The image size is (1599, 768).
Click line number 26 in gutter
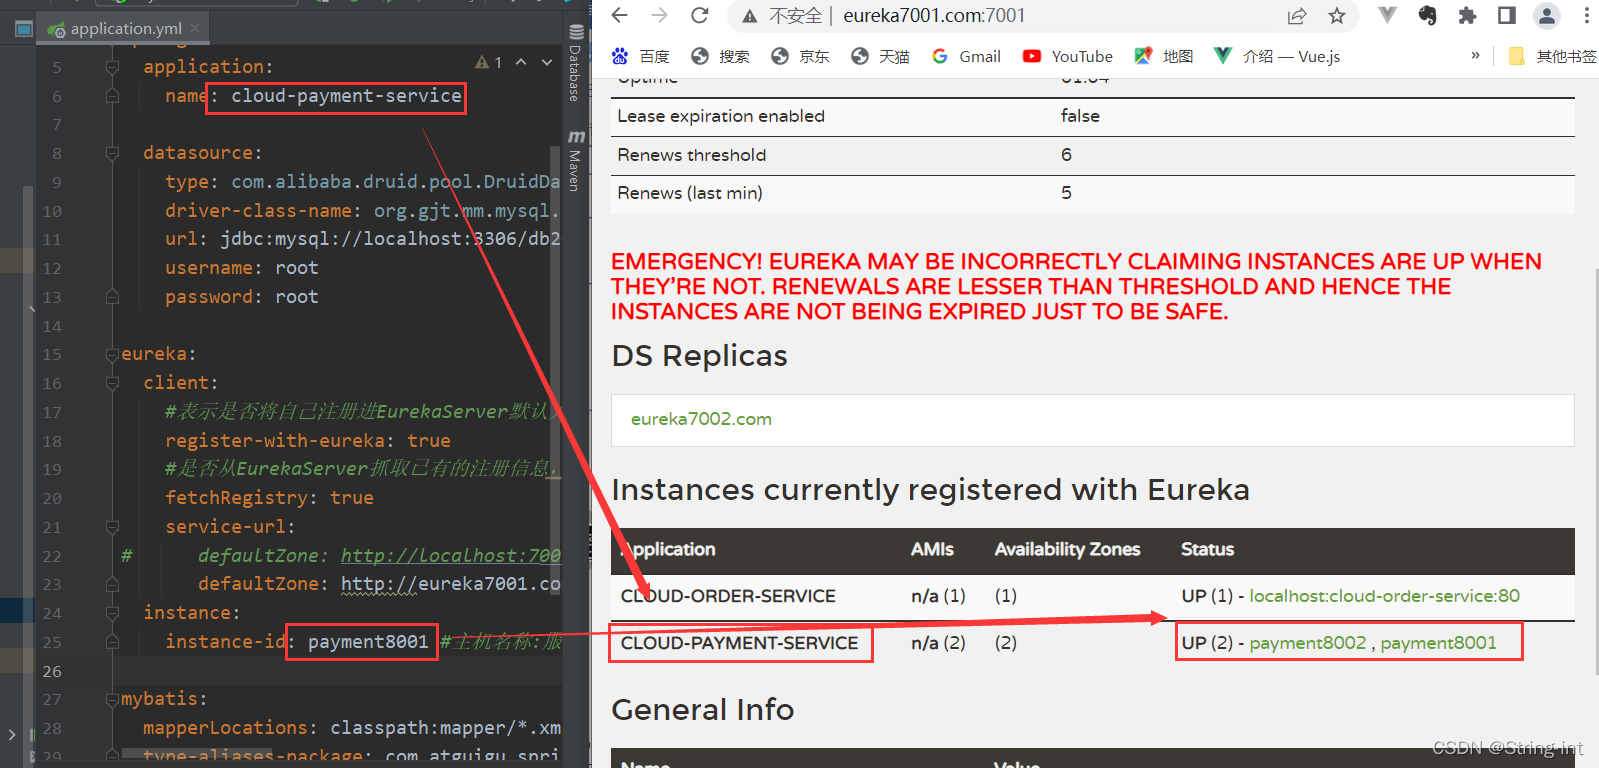pyautogui.click(x=52, y=671)
